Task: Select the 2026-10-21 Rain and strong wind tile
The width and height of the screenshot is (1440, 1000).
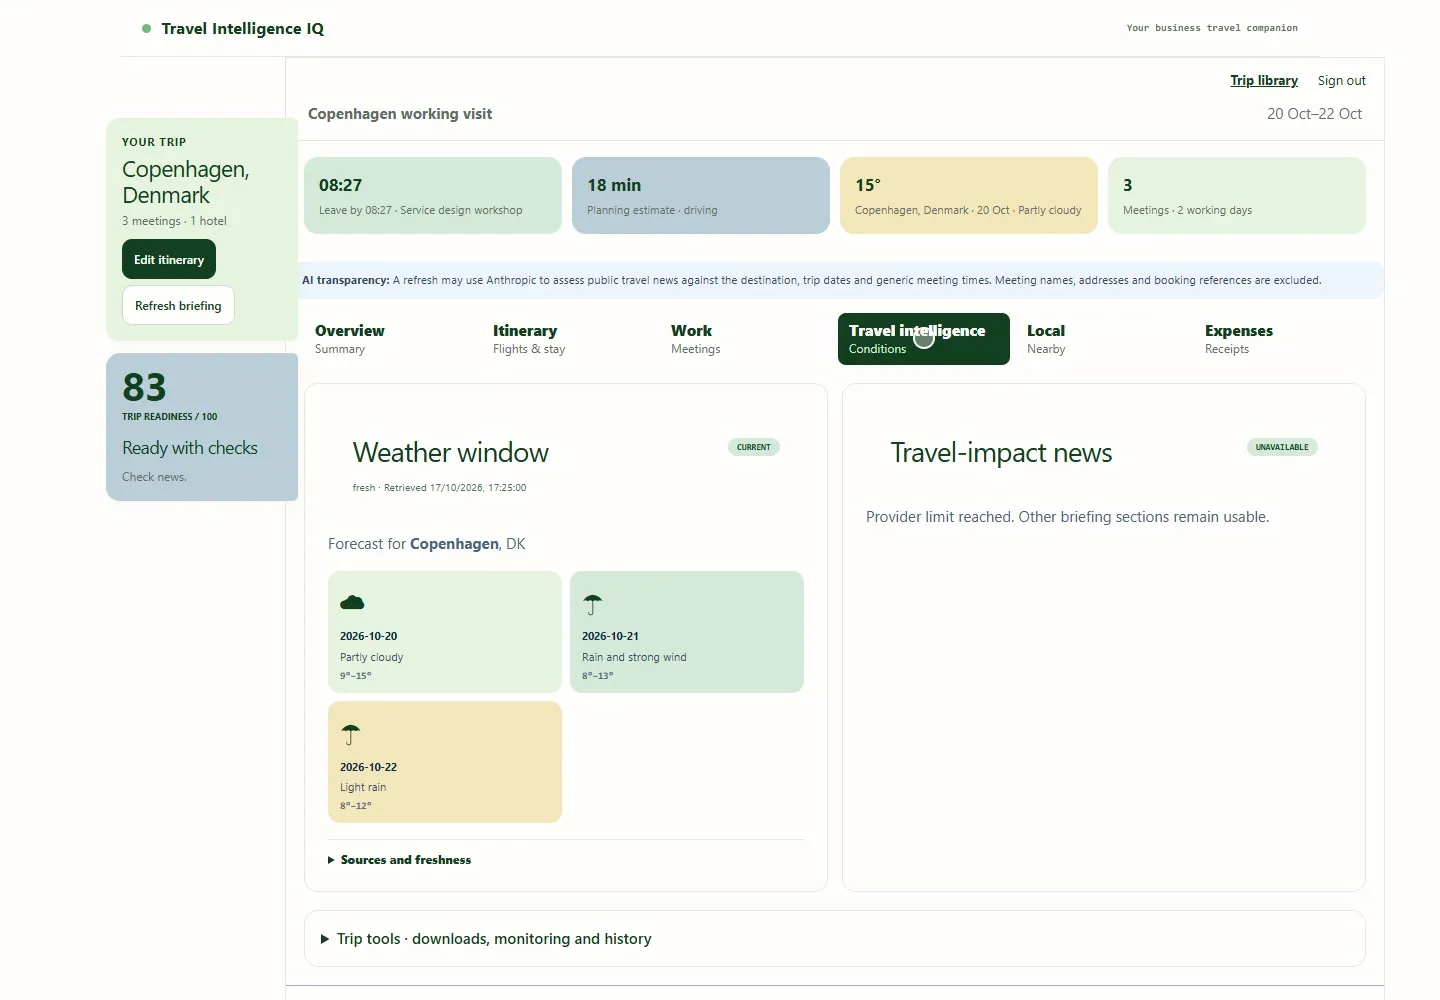Action: 687,632
